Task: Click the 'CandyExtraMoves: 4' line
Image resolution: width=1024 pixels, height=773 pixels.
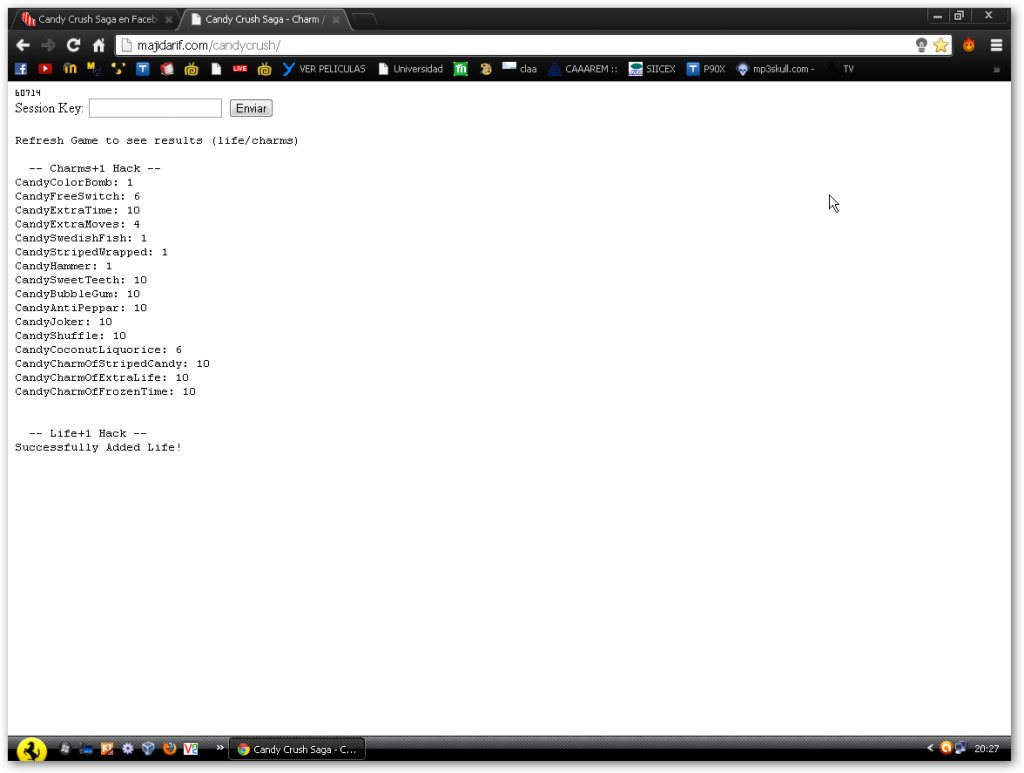Action: tap(78, 224)
